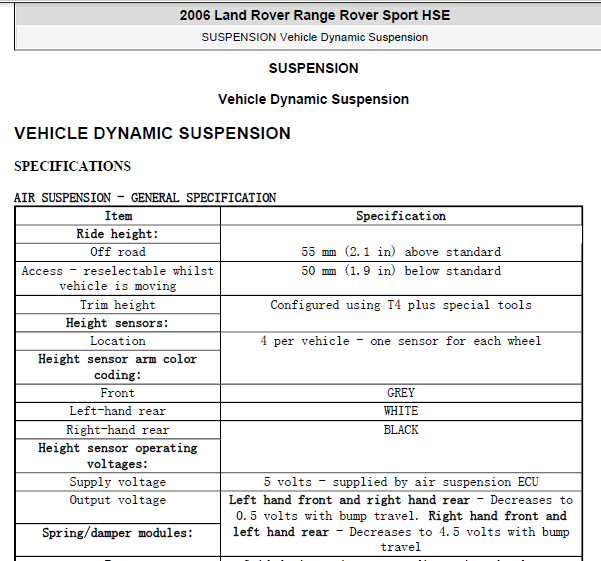Click 'AIR SUSPENSION - GENERAL SPECIFICATION' table title
This screenshot has height=561, width=601.
click(x=145, y=198)
